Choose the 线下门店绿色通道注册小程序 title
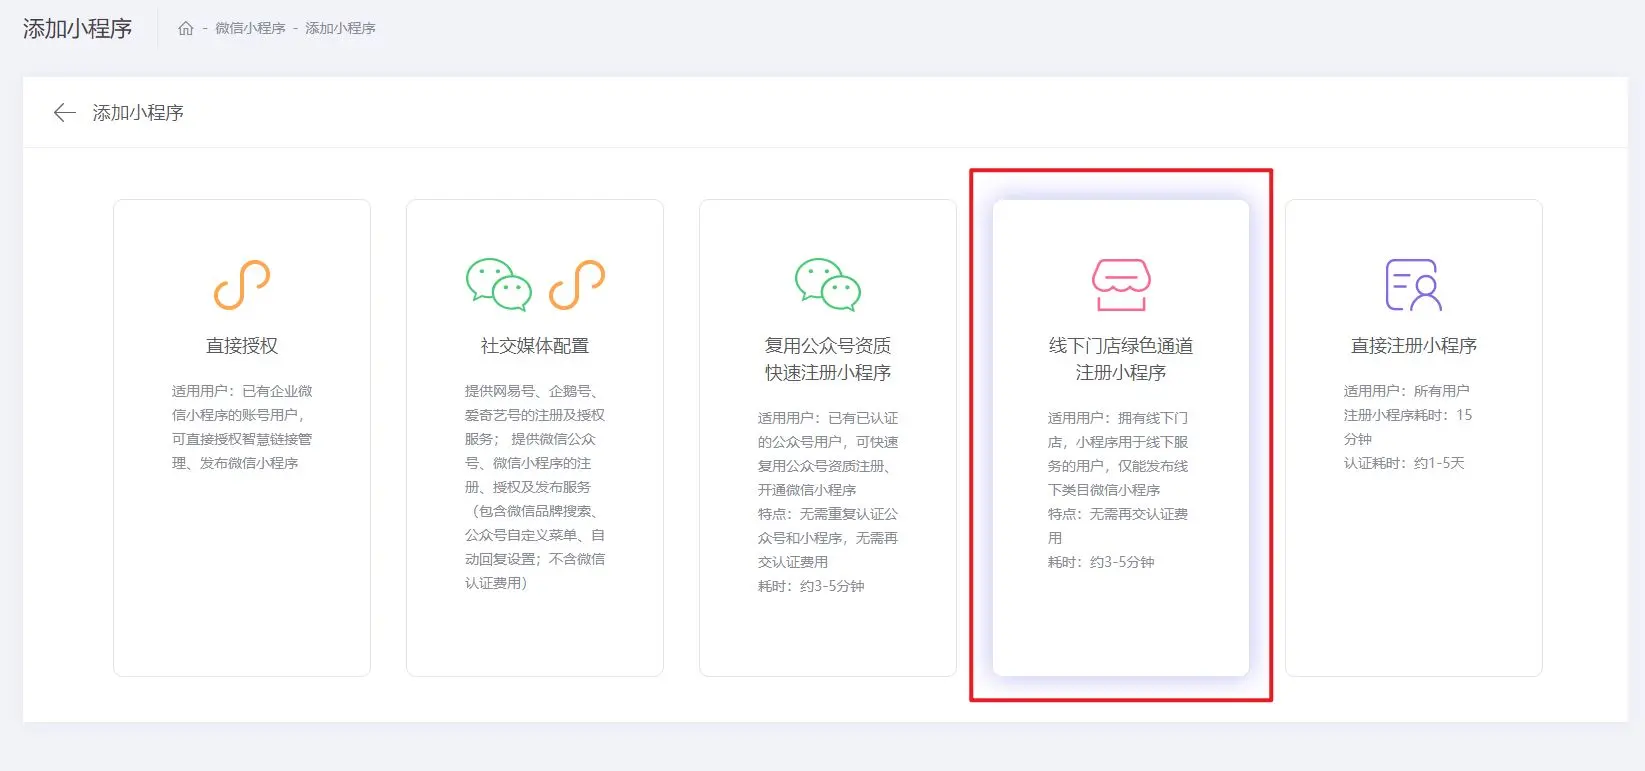Image resolution: width=1645 pixels, height=771 pixels. click(x=1121, y=359)
